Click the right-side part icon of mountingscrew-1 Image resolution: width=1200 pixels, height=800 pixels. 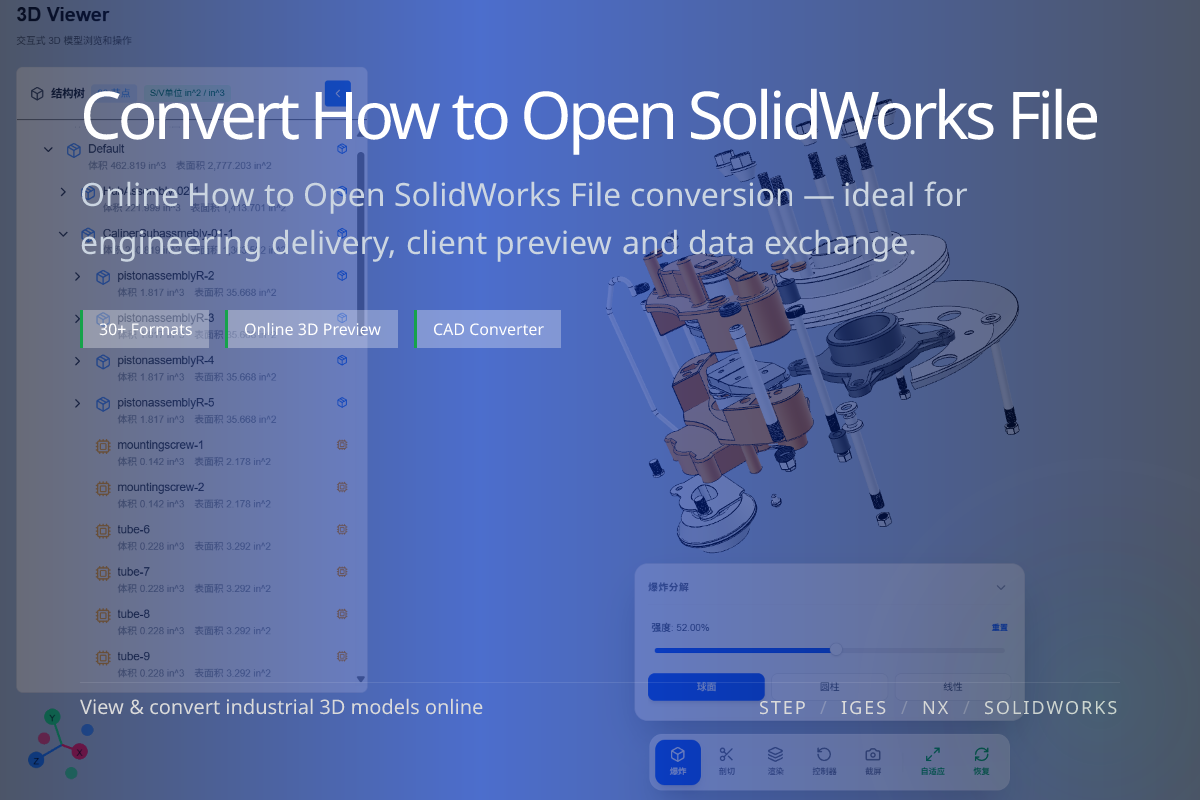342,445
